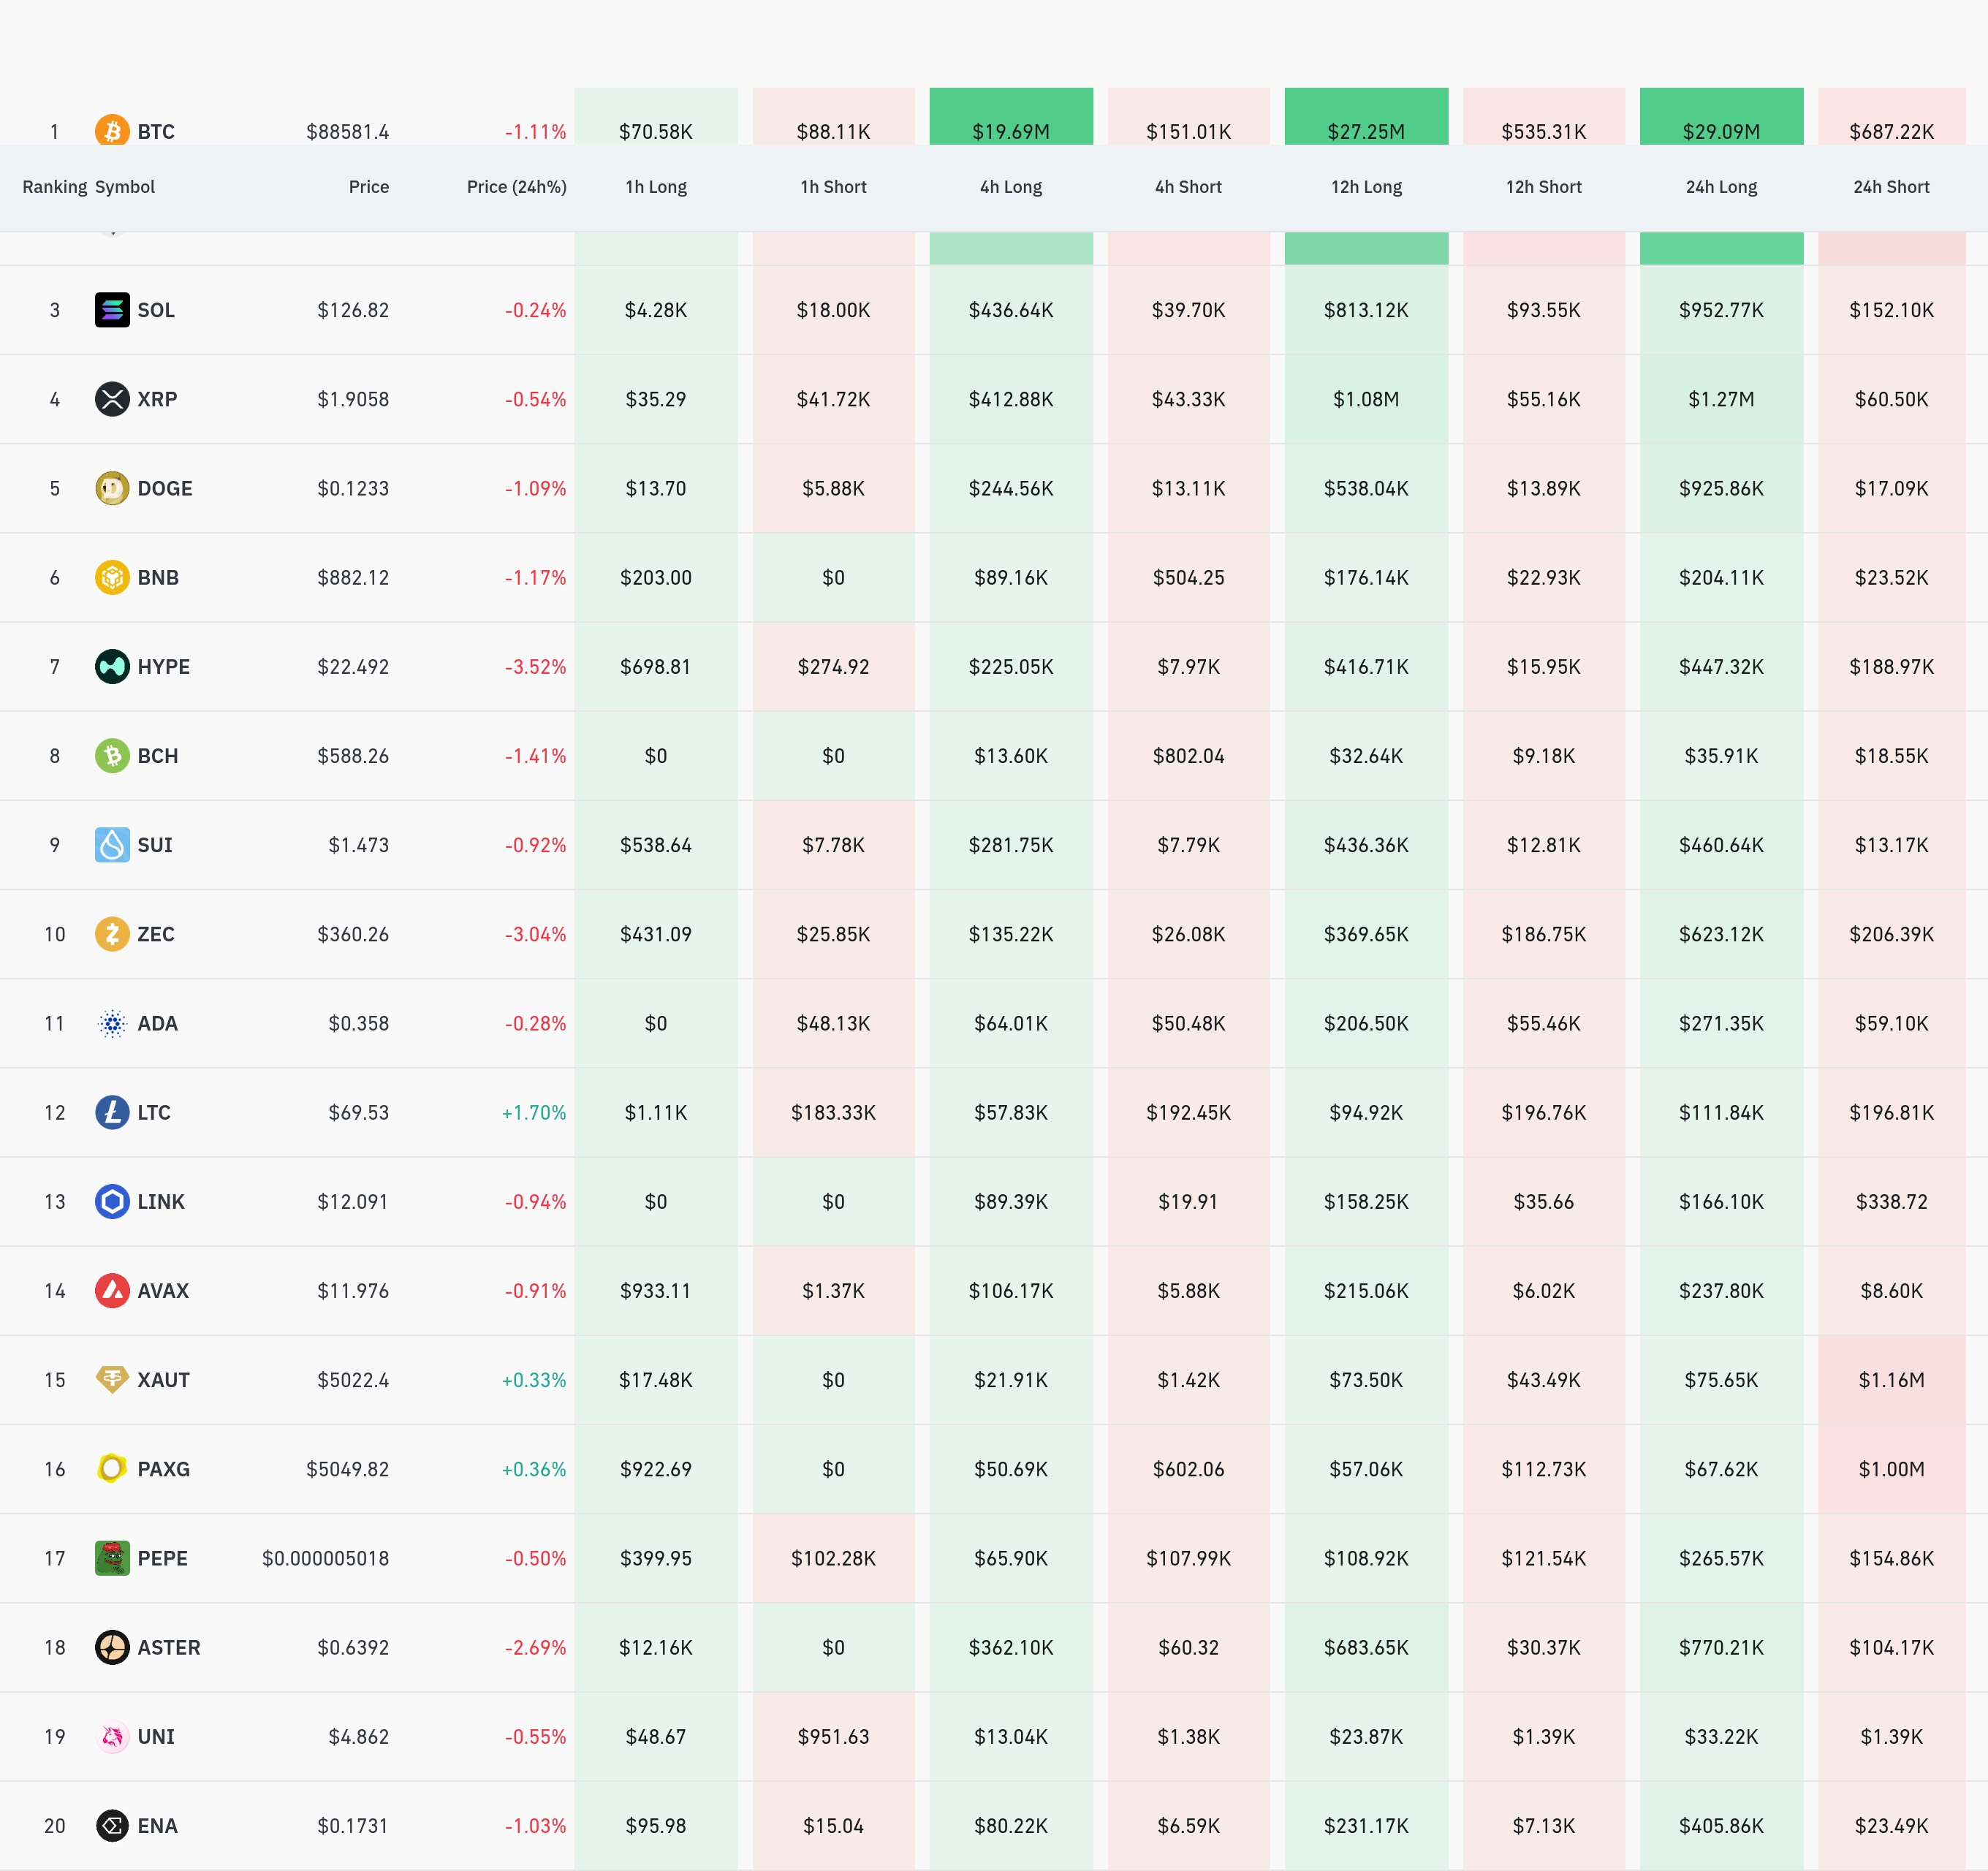Sort by Price (24h%) column header

pos(516,187)
